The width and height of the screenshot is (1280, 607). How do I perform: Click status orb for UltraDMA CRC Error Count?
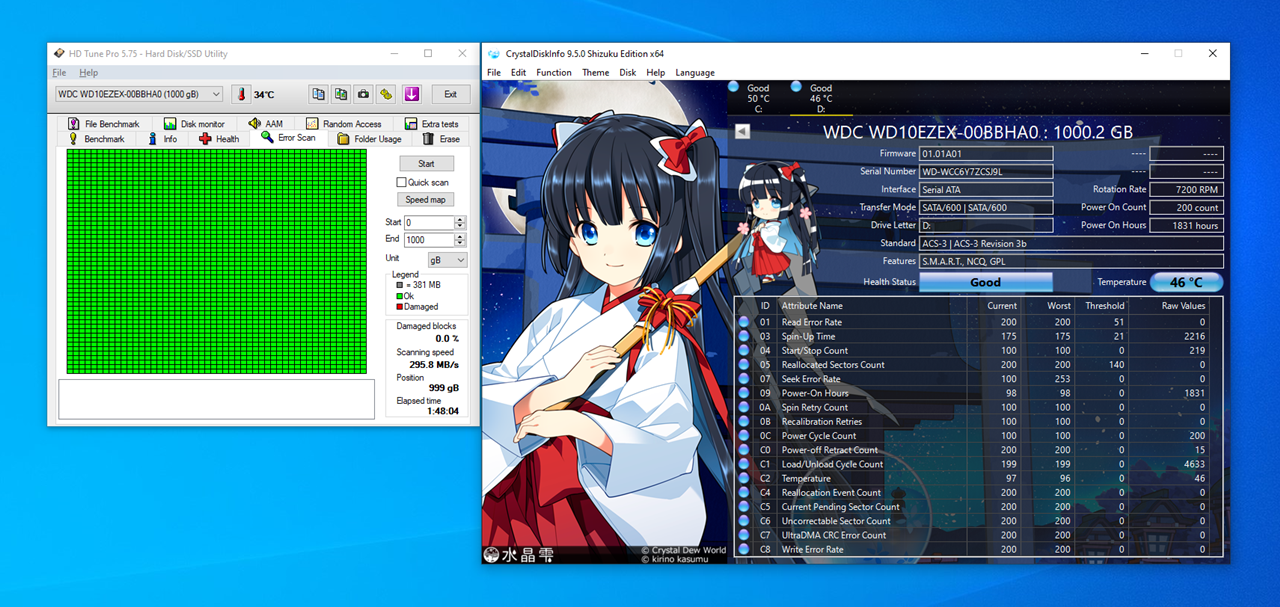pyautogui.click(x=744, y=535)
